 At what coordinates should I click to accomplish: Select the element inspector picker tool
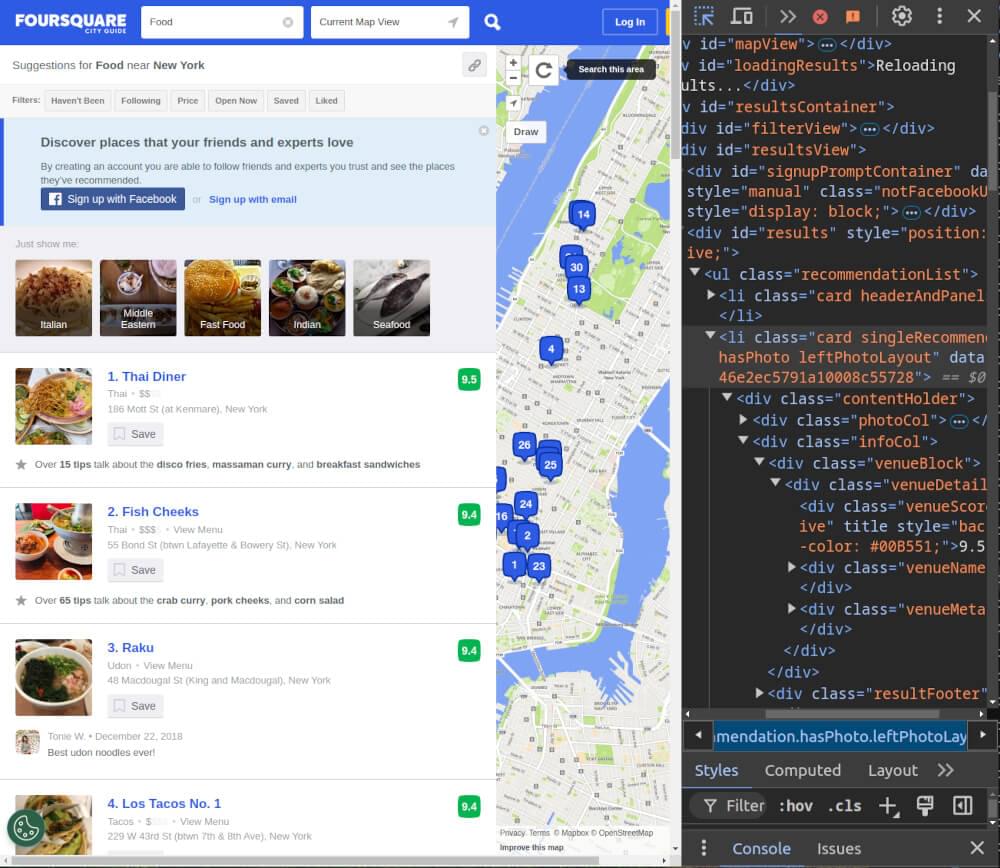(x=705, y=16)
